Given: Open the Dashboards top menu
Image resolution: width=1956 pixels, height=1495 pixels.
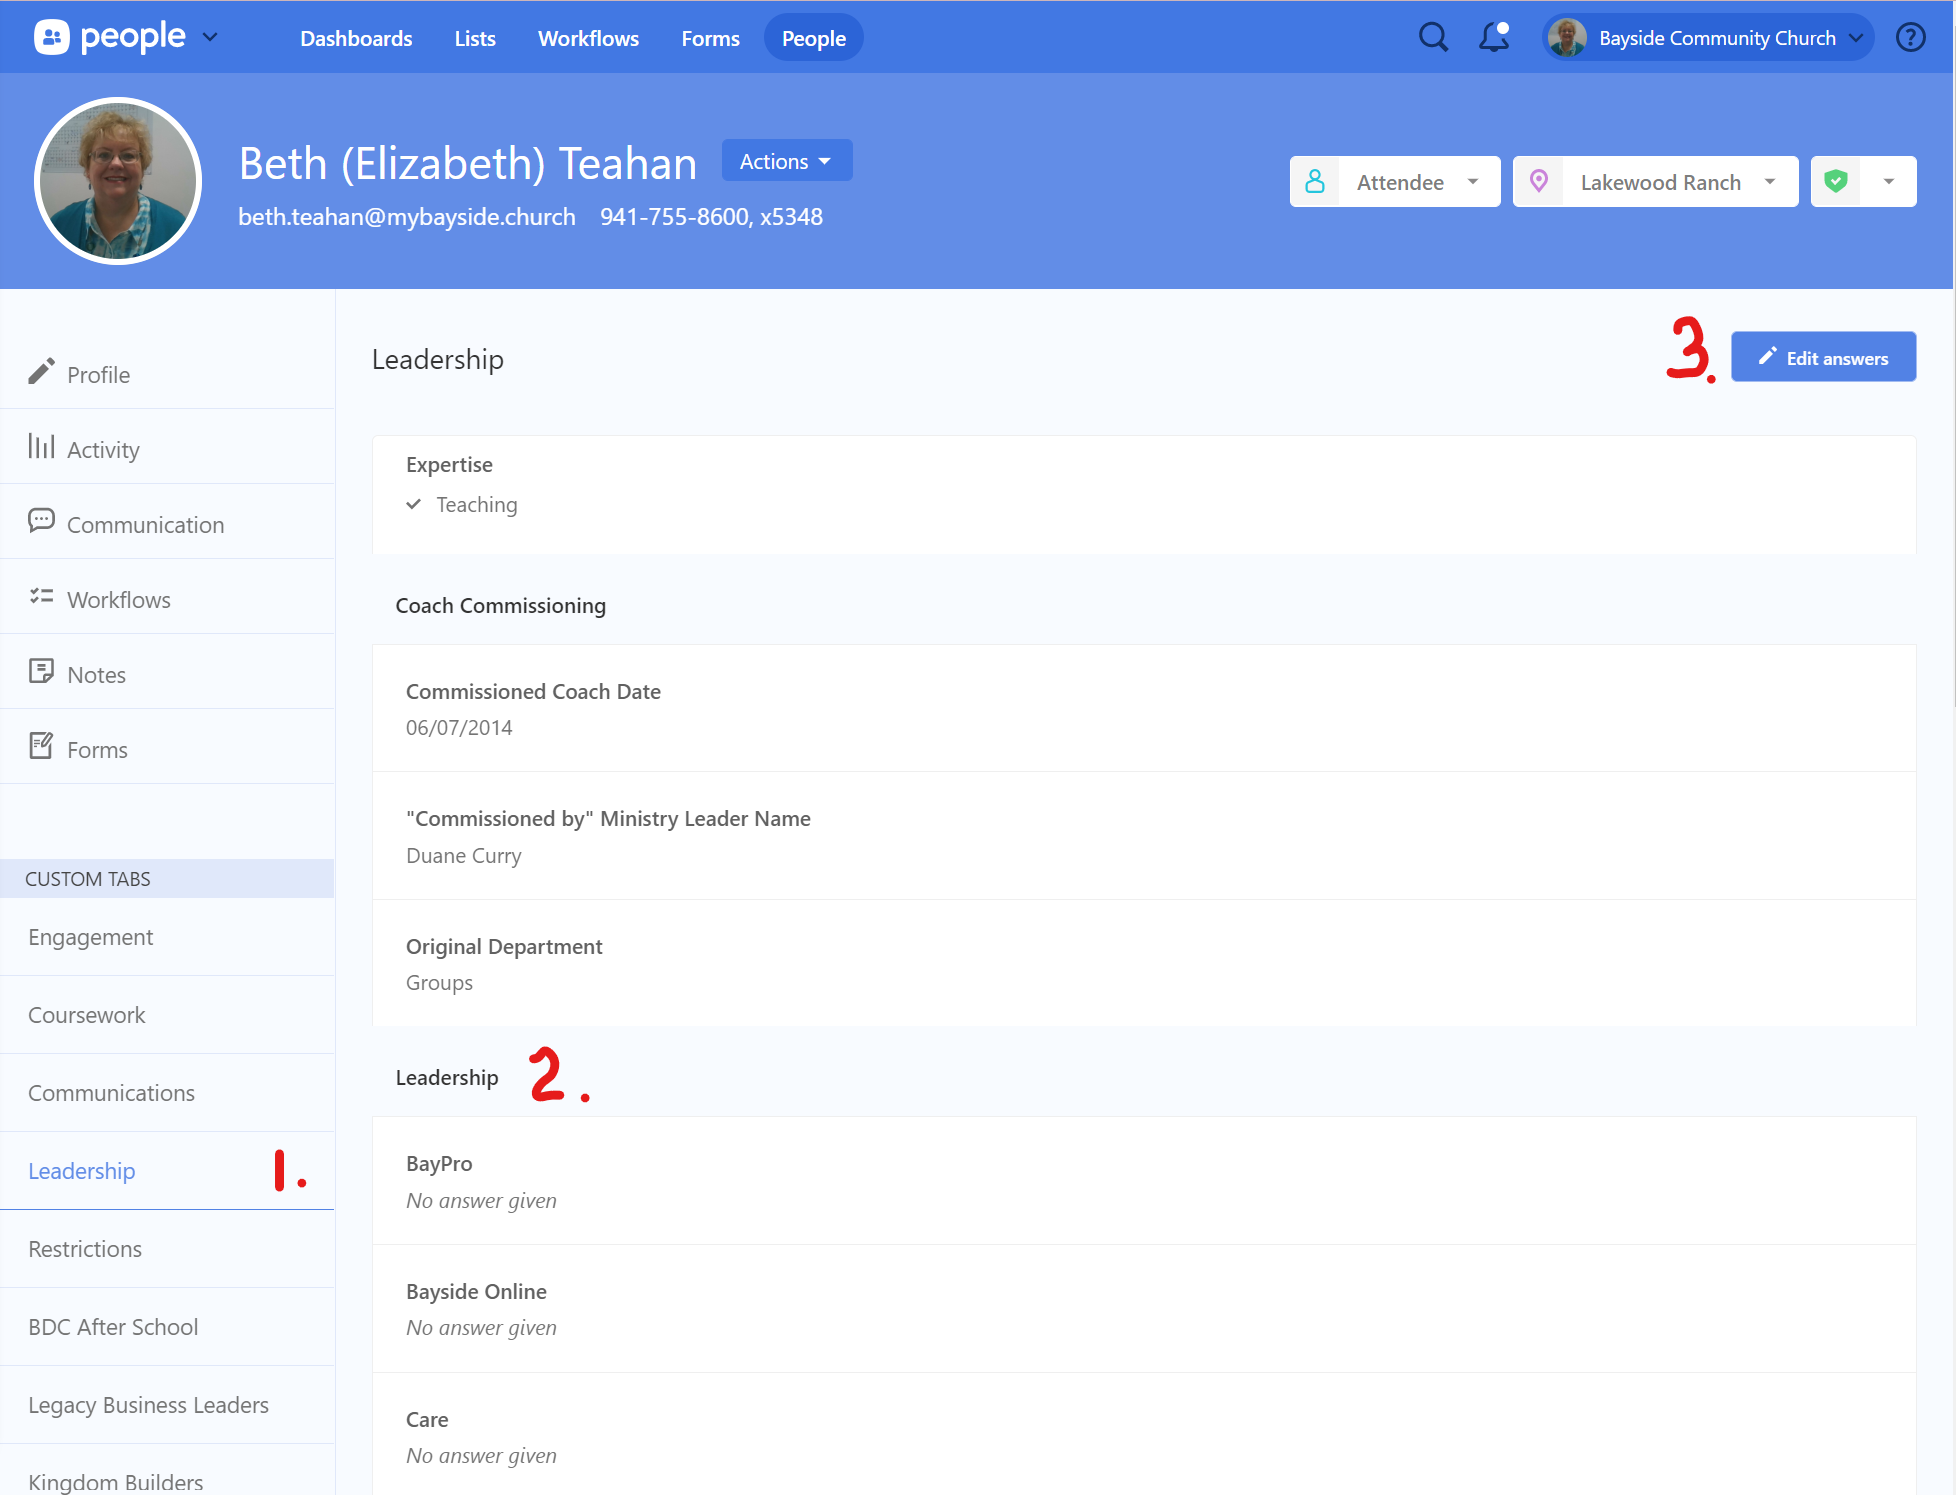Looking at the screenshot, I should [356, 38].
